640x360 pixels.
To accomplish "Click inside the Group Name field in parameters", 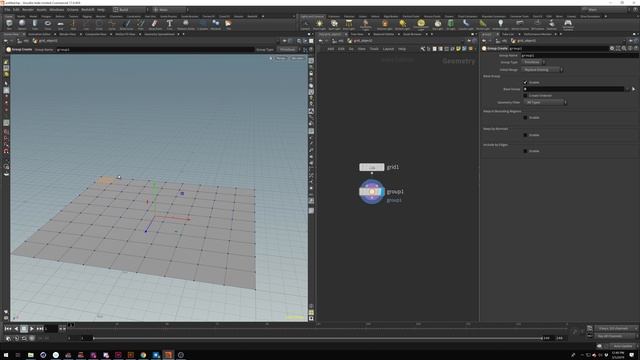I will tap(580, 55).
